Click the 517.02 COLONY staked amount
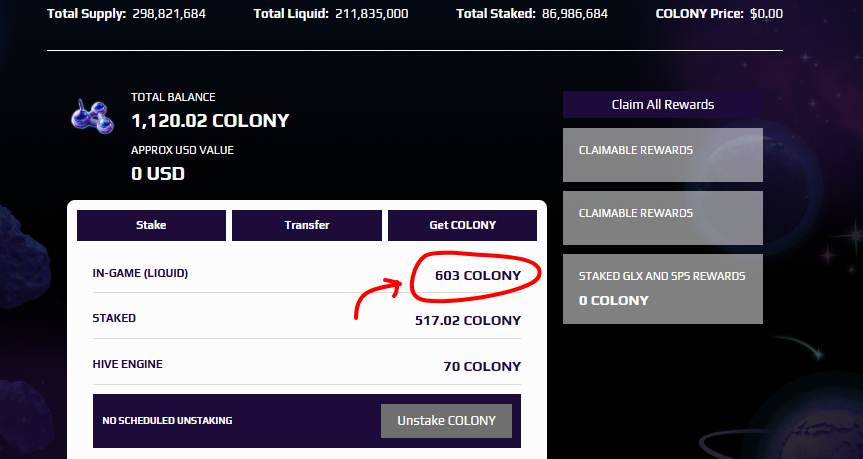The image size is (863, 459). [x=468, y=320]
